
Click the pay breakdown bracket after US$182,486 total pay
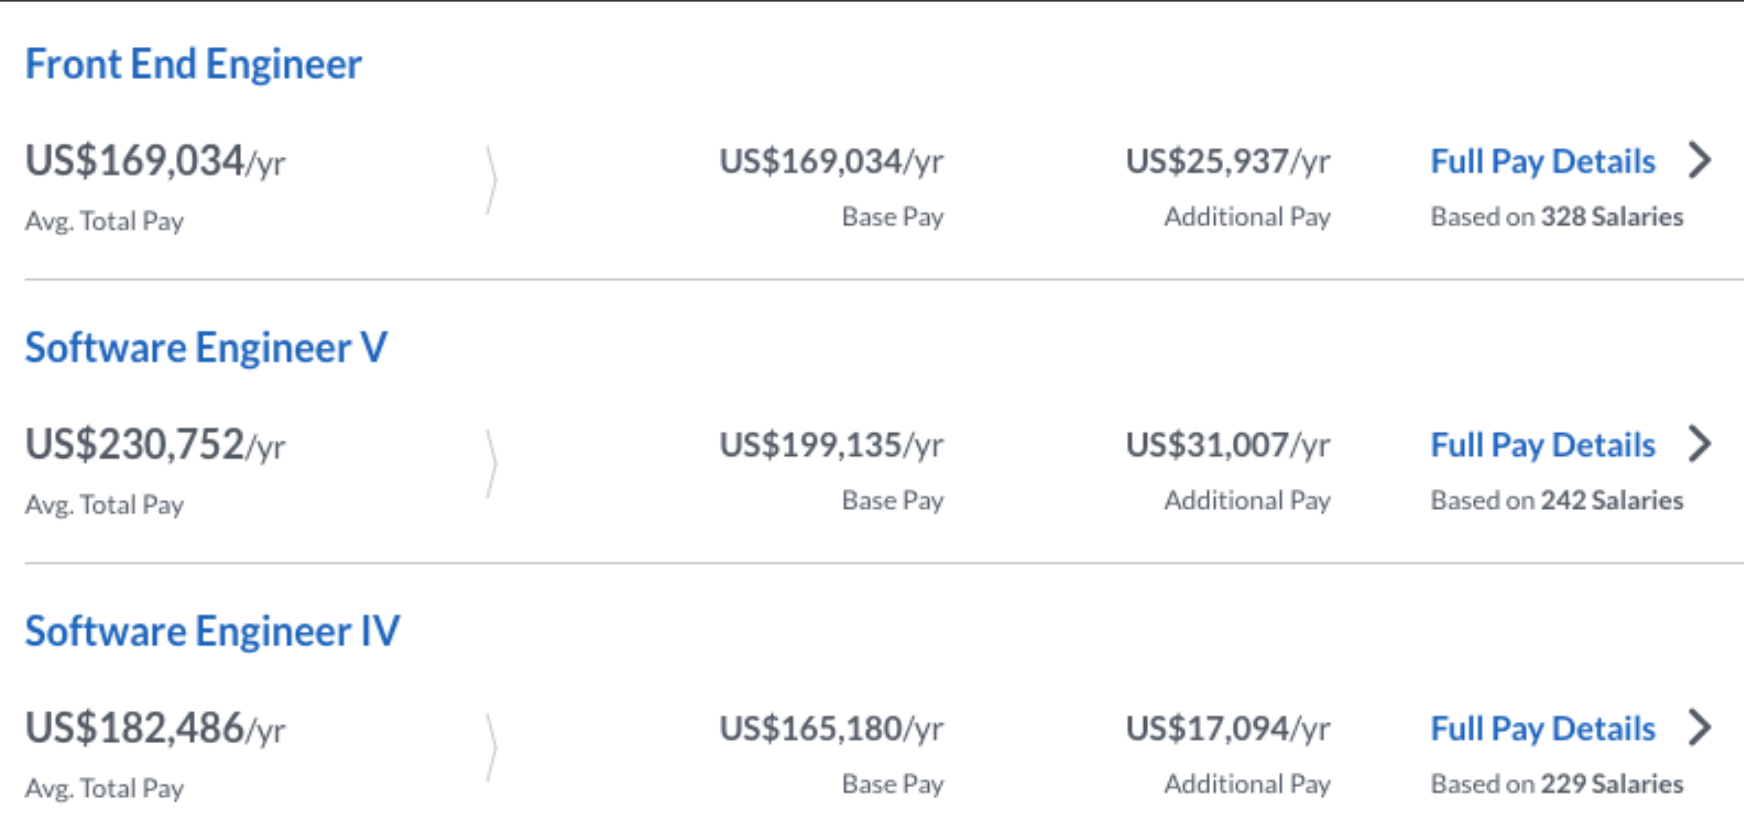pyautogui.click(x=491, y=748)
